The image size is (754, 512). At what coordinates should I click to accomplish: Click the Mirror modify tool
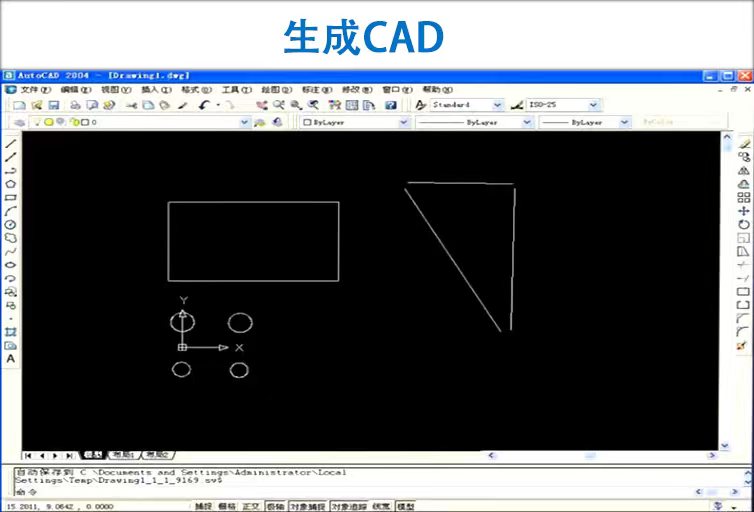point(744,171)
